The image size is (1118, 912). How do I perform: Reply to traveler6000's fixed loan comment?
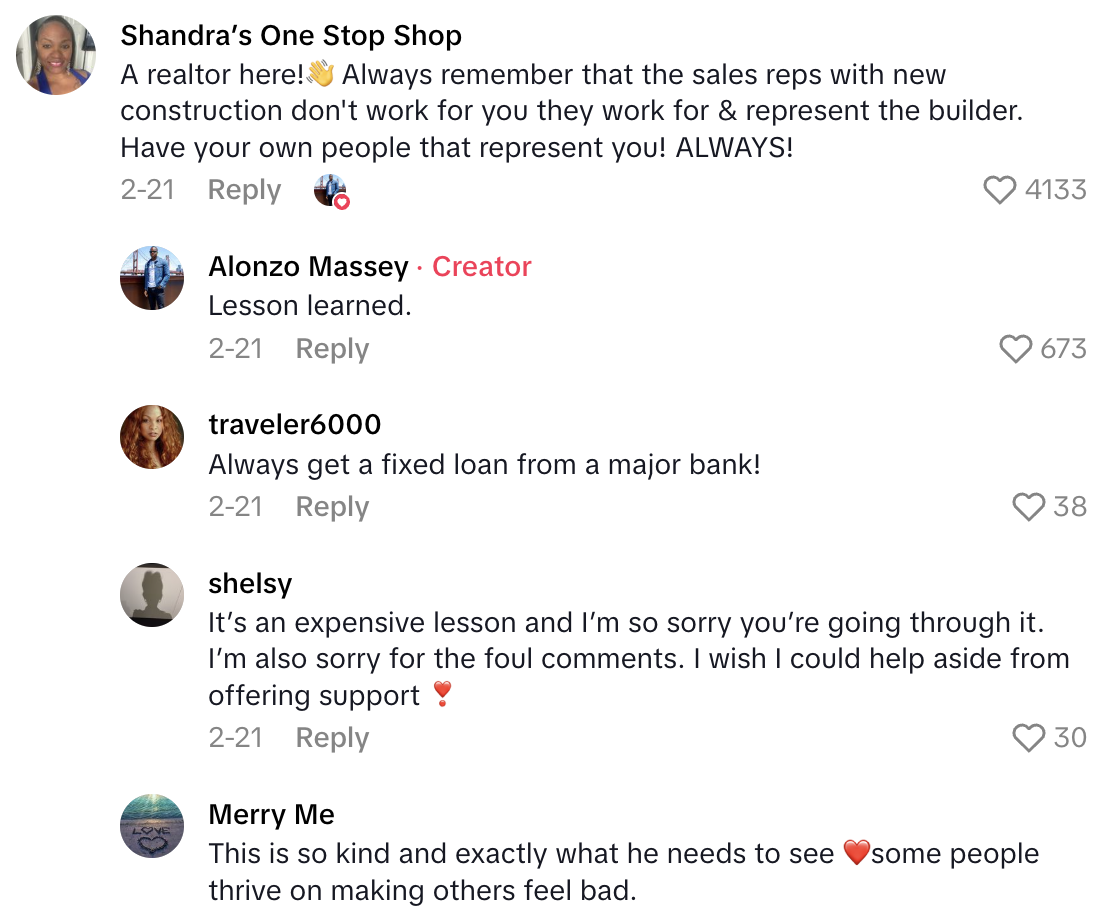point(332,507)
